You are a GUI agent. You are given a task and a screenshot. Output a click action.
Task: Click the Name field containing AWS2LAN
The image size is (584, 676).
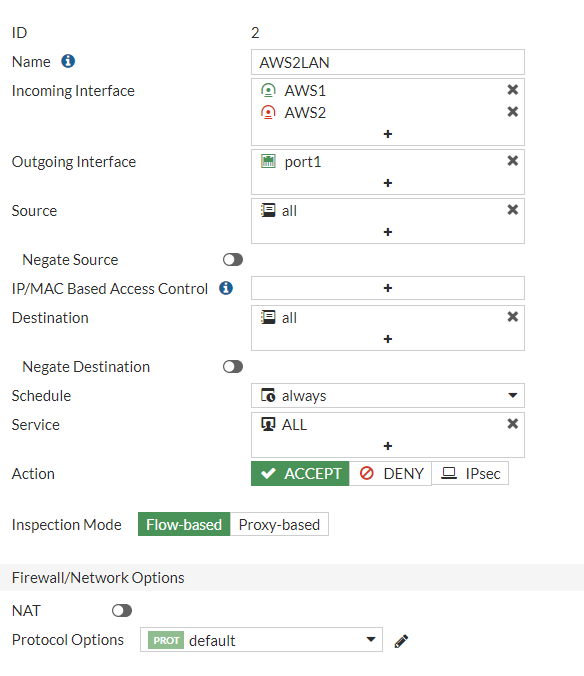tap(387, 62)
